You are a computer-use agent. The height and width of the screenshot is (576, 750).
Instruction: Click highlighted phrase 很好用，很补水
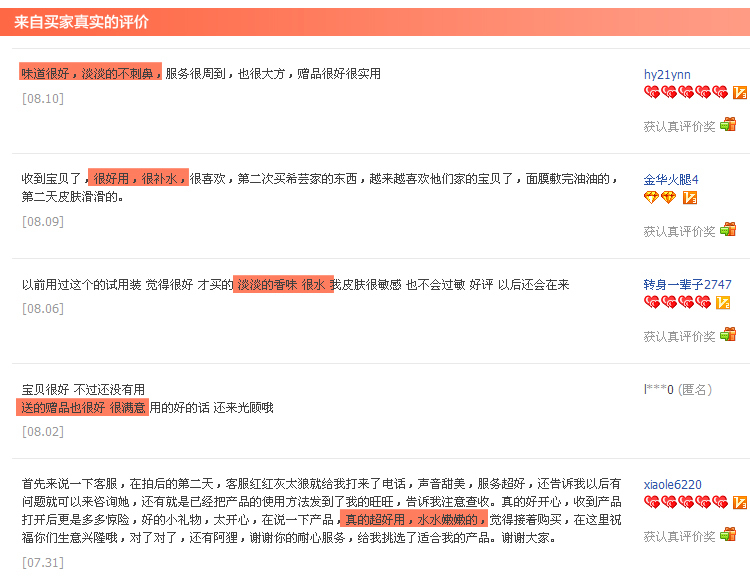point(138,177)
